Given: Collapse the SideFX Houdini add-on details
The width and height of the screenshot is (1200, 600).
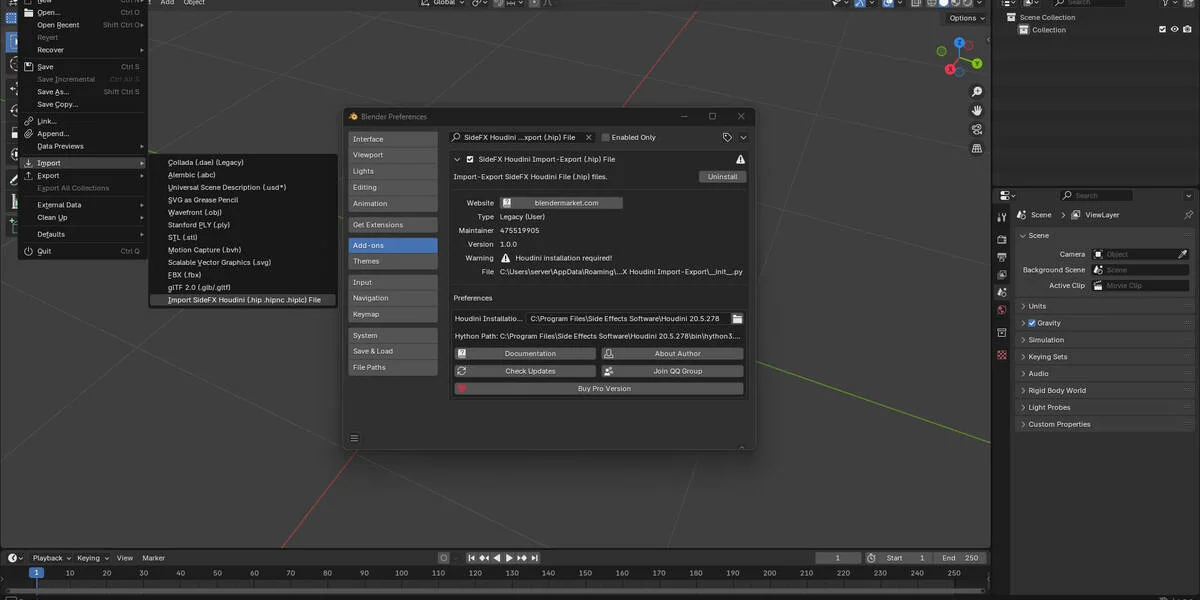Looking at the screenshot, I should click(x=457, y=158).
